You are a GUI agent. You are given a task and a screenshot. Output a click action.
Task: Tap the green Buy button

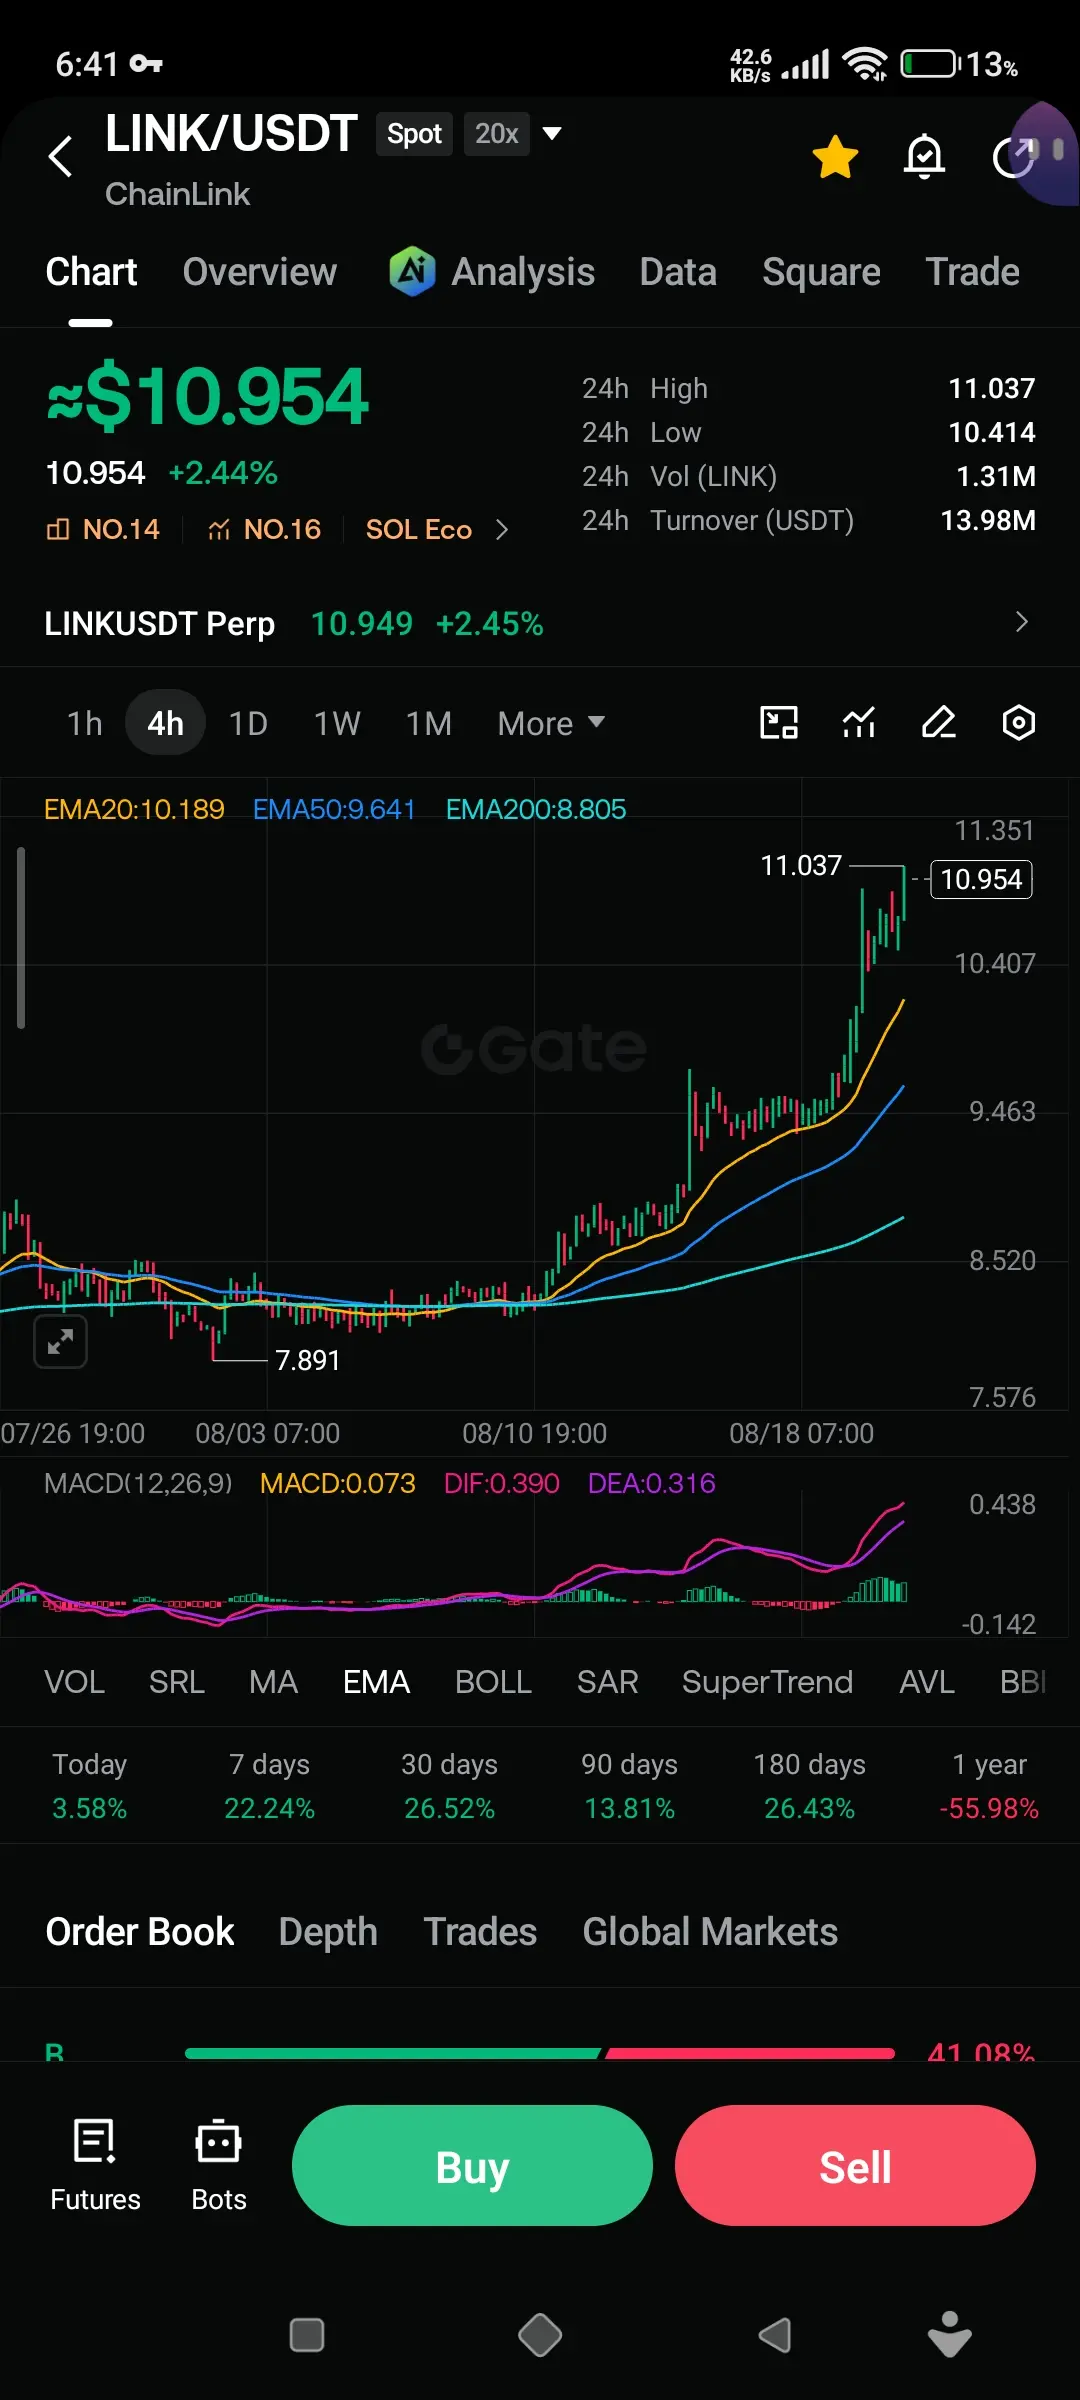[472, 2165]
